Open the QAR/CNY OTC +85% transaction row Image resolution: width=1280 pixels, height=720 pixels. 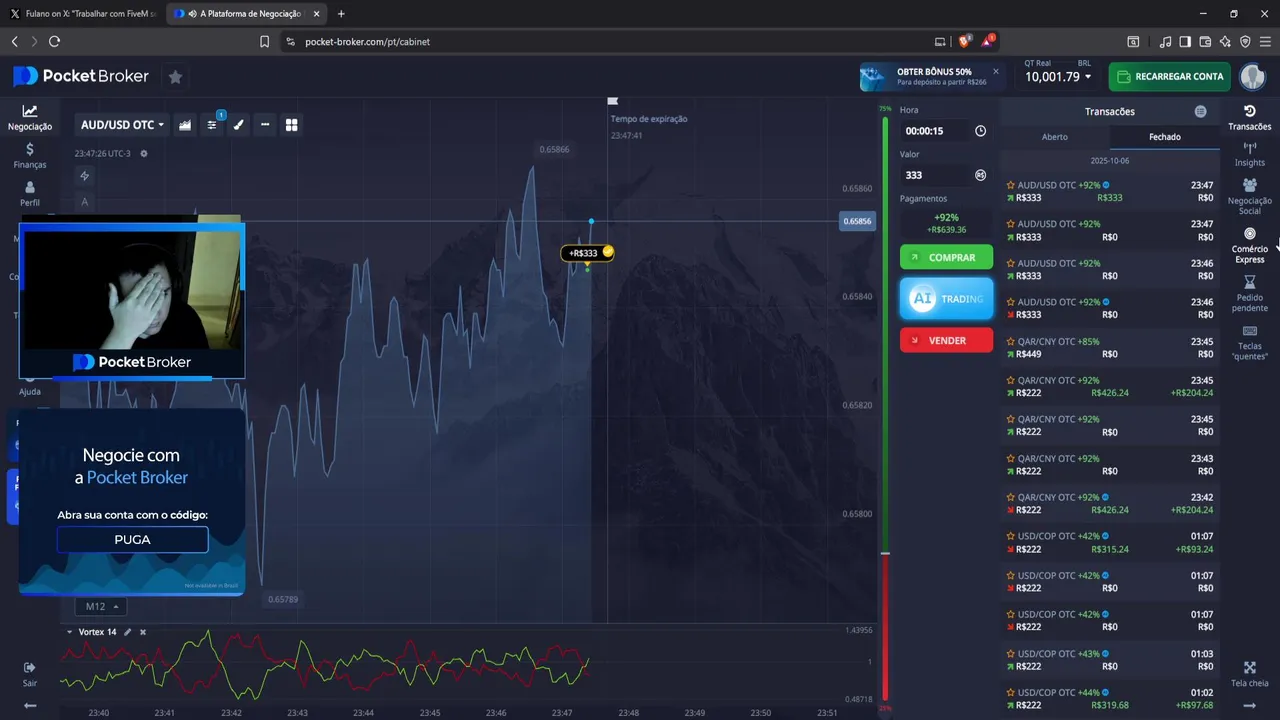point(1110,348)
